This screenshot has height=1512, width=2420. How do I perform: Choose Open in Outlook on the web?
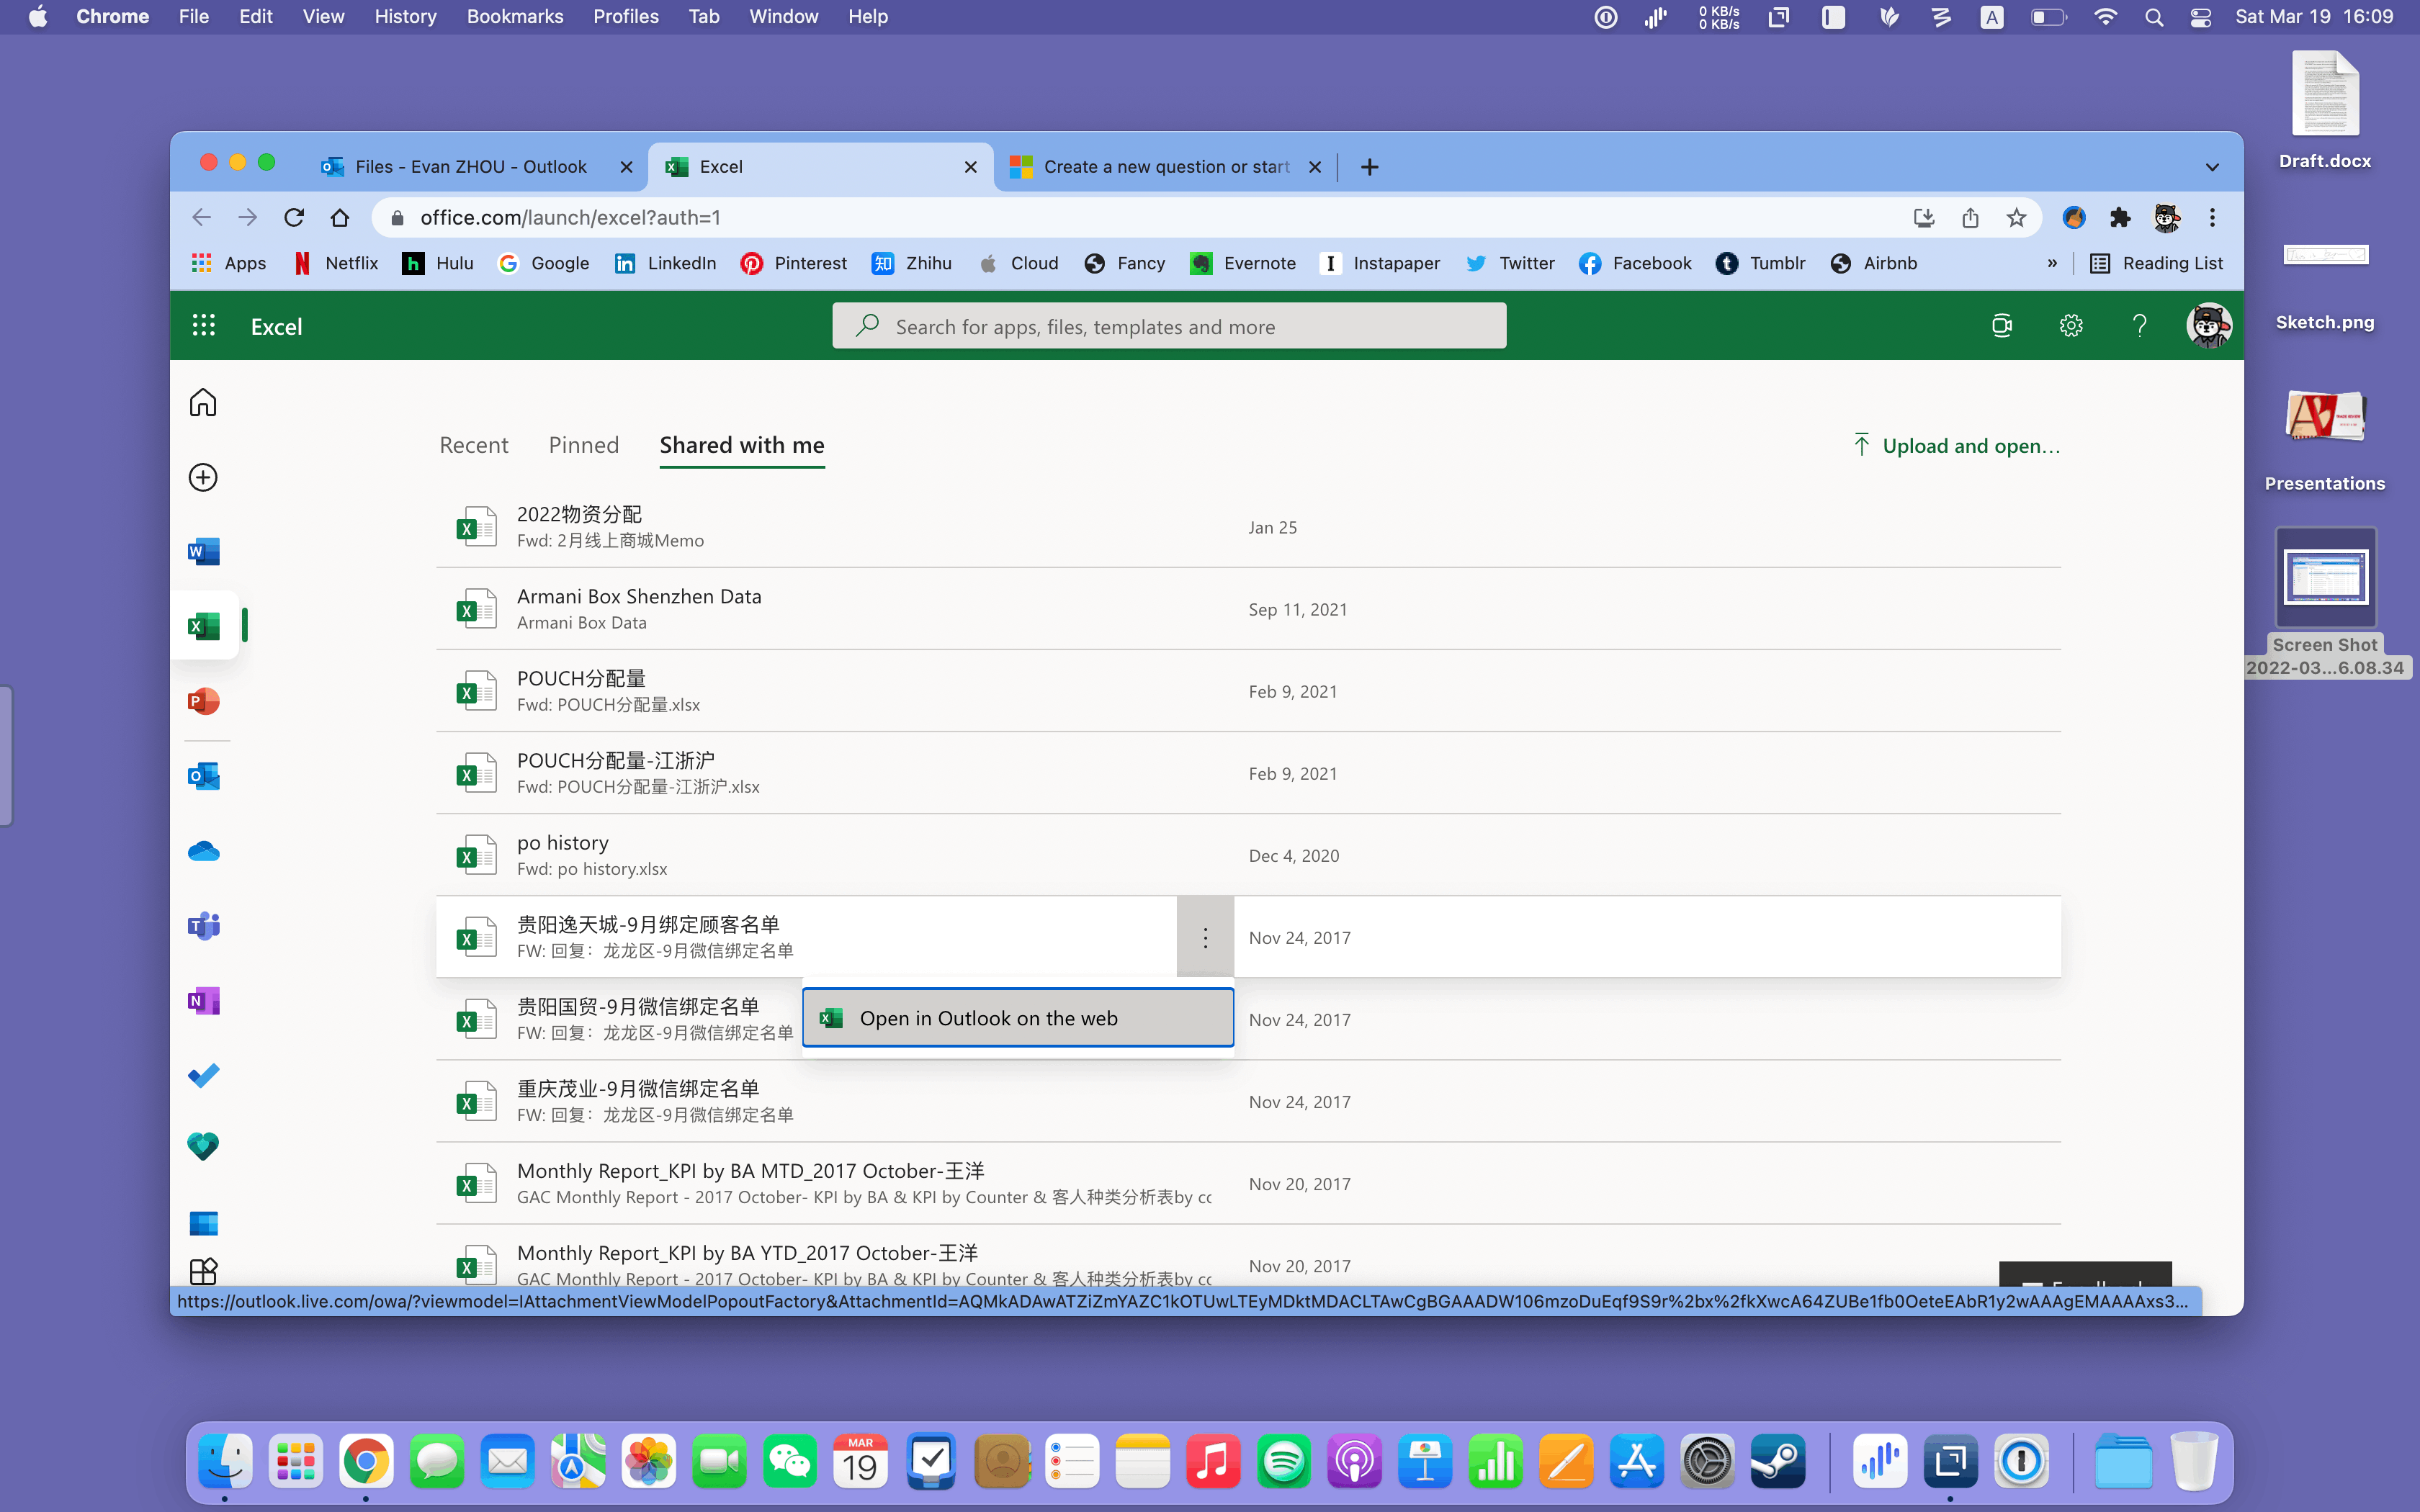pyautogui.click(x=1018, y=1018)
